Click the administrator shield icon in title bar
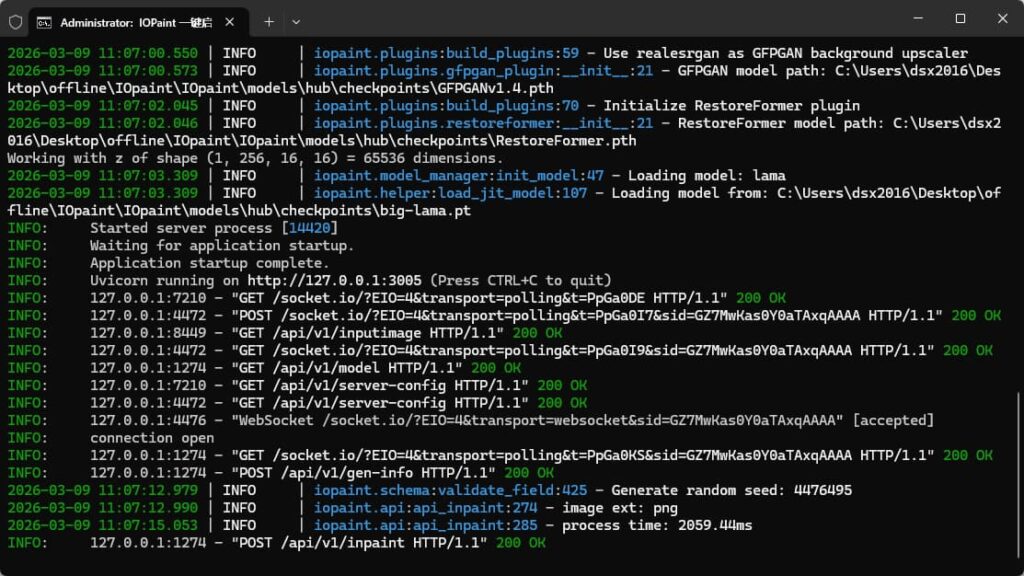This screenshot has width=1024, height=576. [x=16, y=21]
